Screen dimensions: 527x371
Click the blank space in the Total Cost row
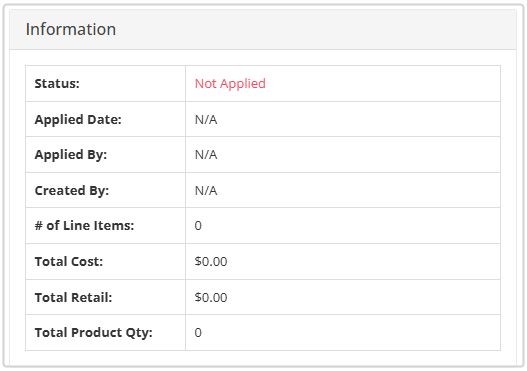click(365, 261)
